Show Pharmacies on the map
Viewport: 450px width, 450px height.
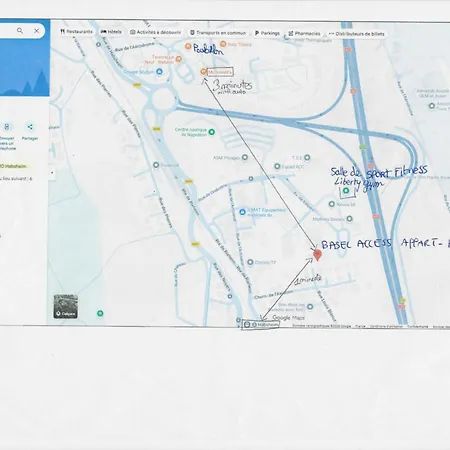[x=304, y=33]
